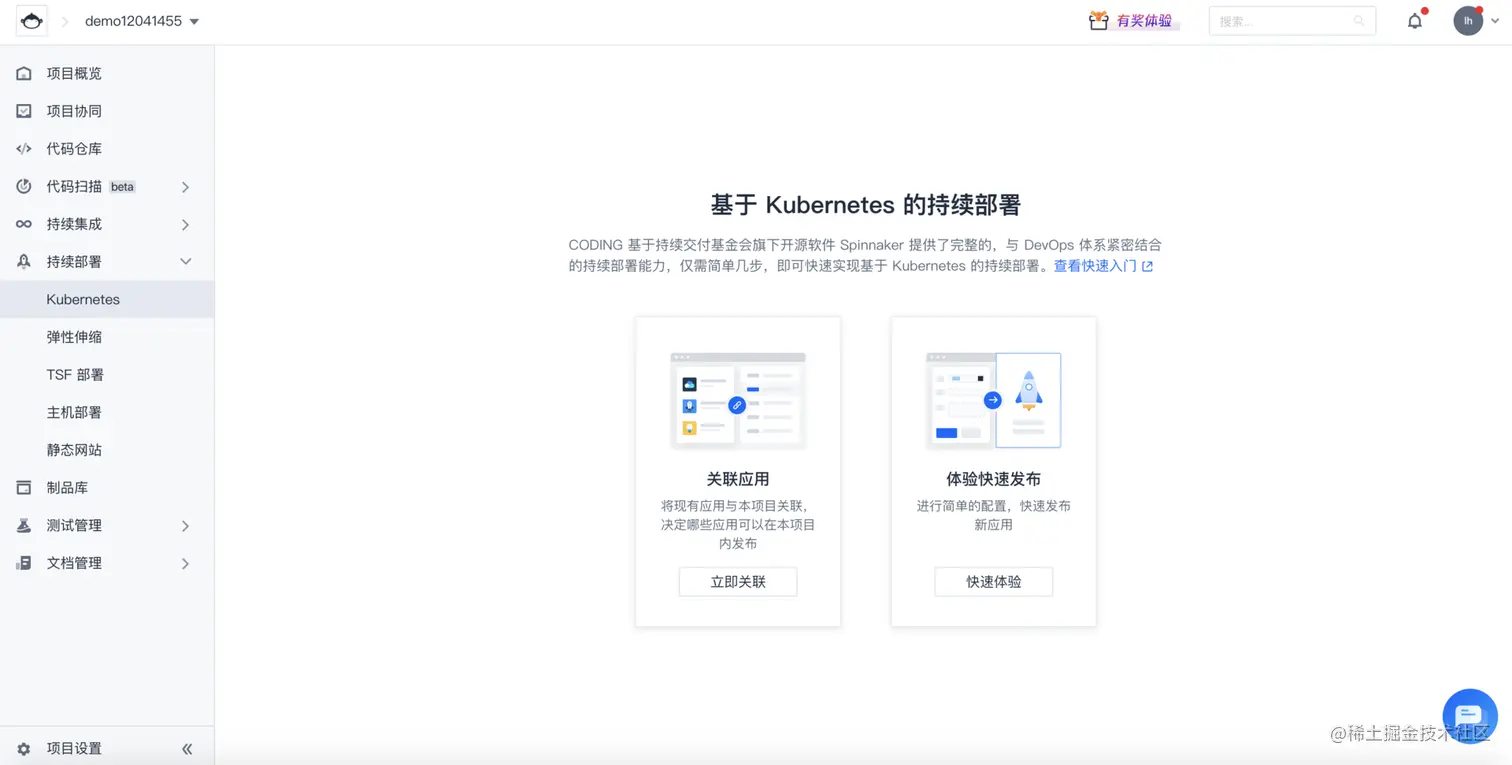Collapse the 持续部署 chevron
Screen dimensions: 1512x765
tap(185, 262)
